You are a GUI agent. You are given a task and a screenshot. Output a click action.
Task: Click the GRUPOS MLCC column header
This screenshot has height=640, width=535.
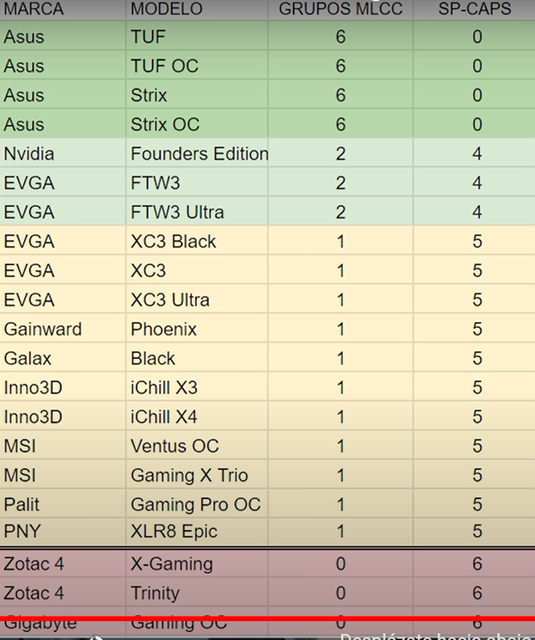click(x=340, y=9)
